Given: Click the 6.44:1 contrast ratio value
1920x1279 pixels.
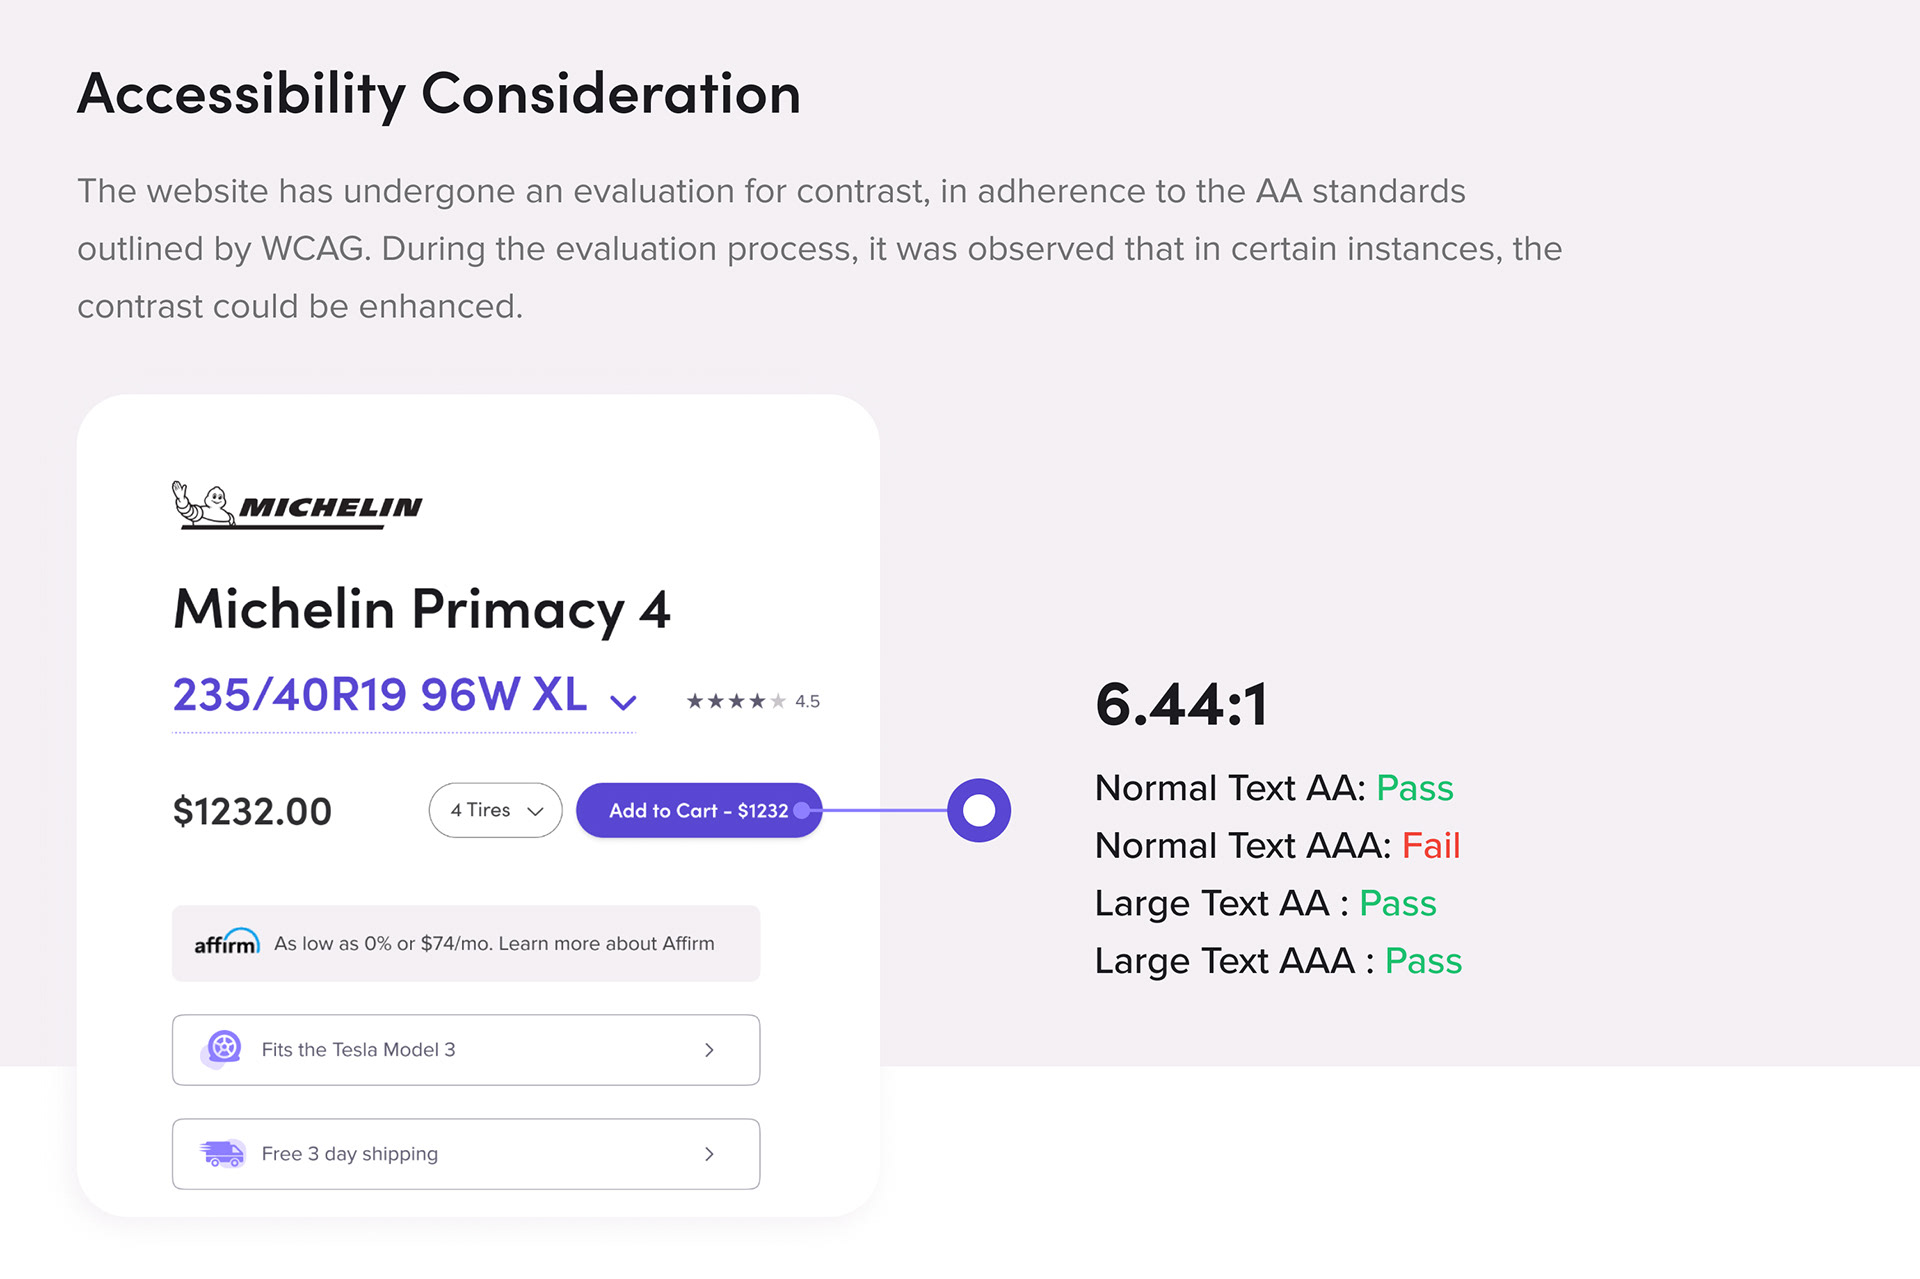Looking at the screenshot, I should click(1181, 704).
